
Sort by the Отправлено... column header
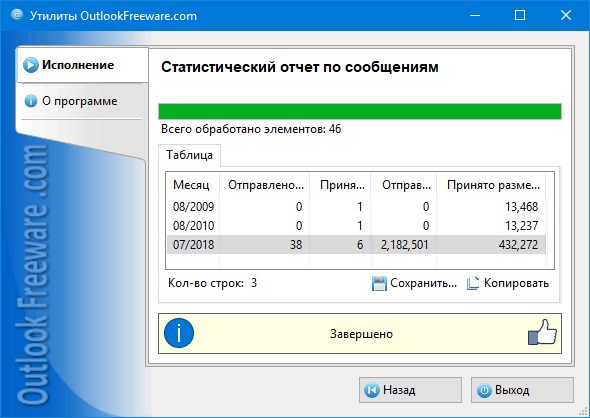point(265,185)
